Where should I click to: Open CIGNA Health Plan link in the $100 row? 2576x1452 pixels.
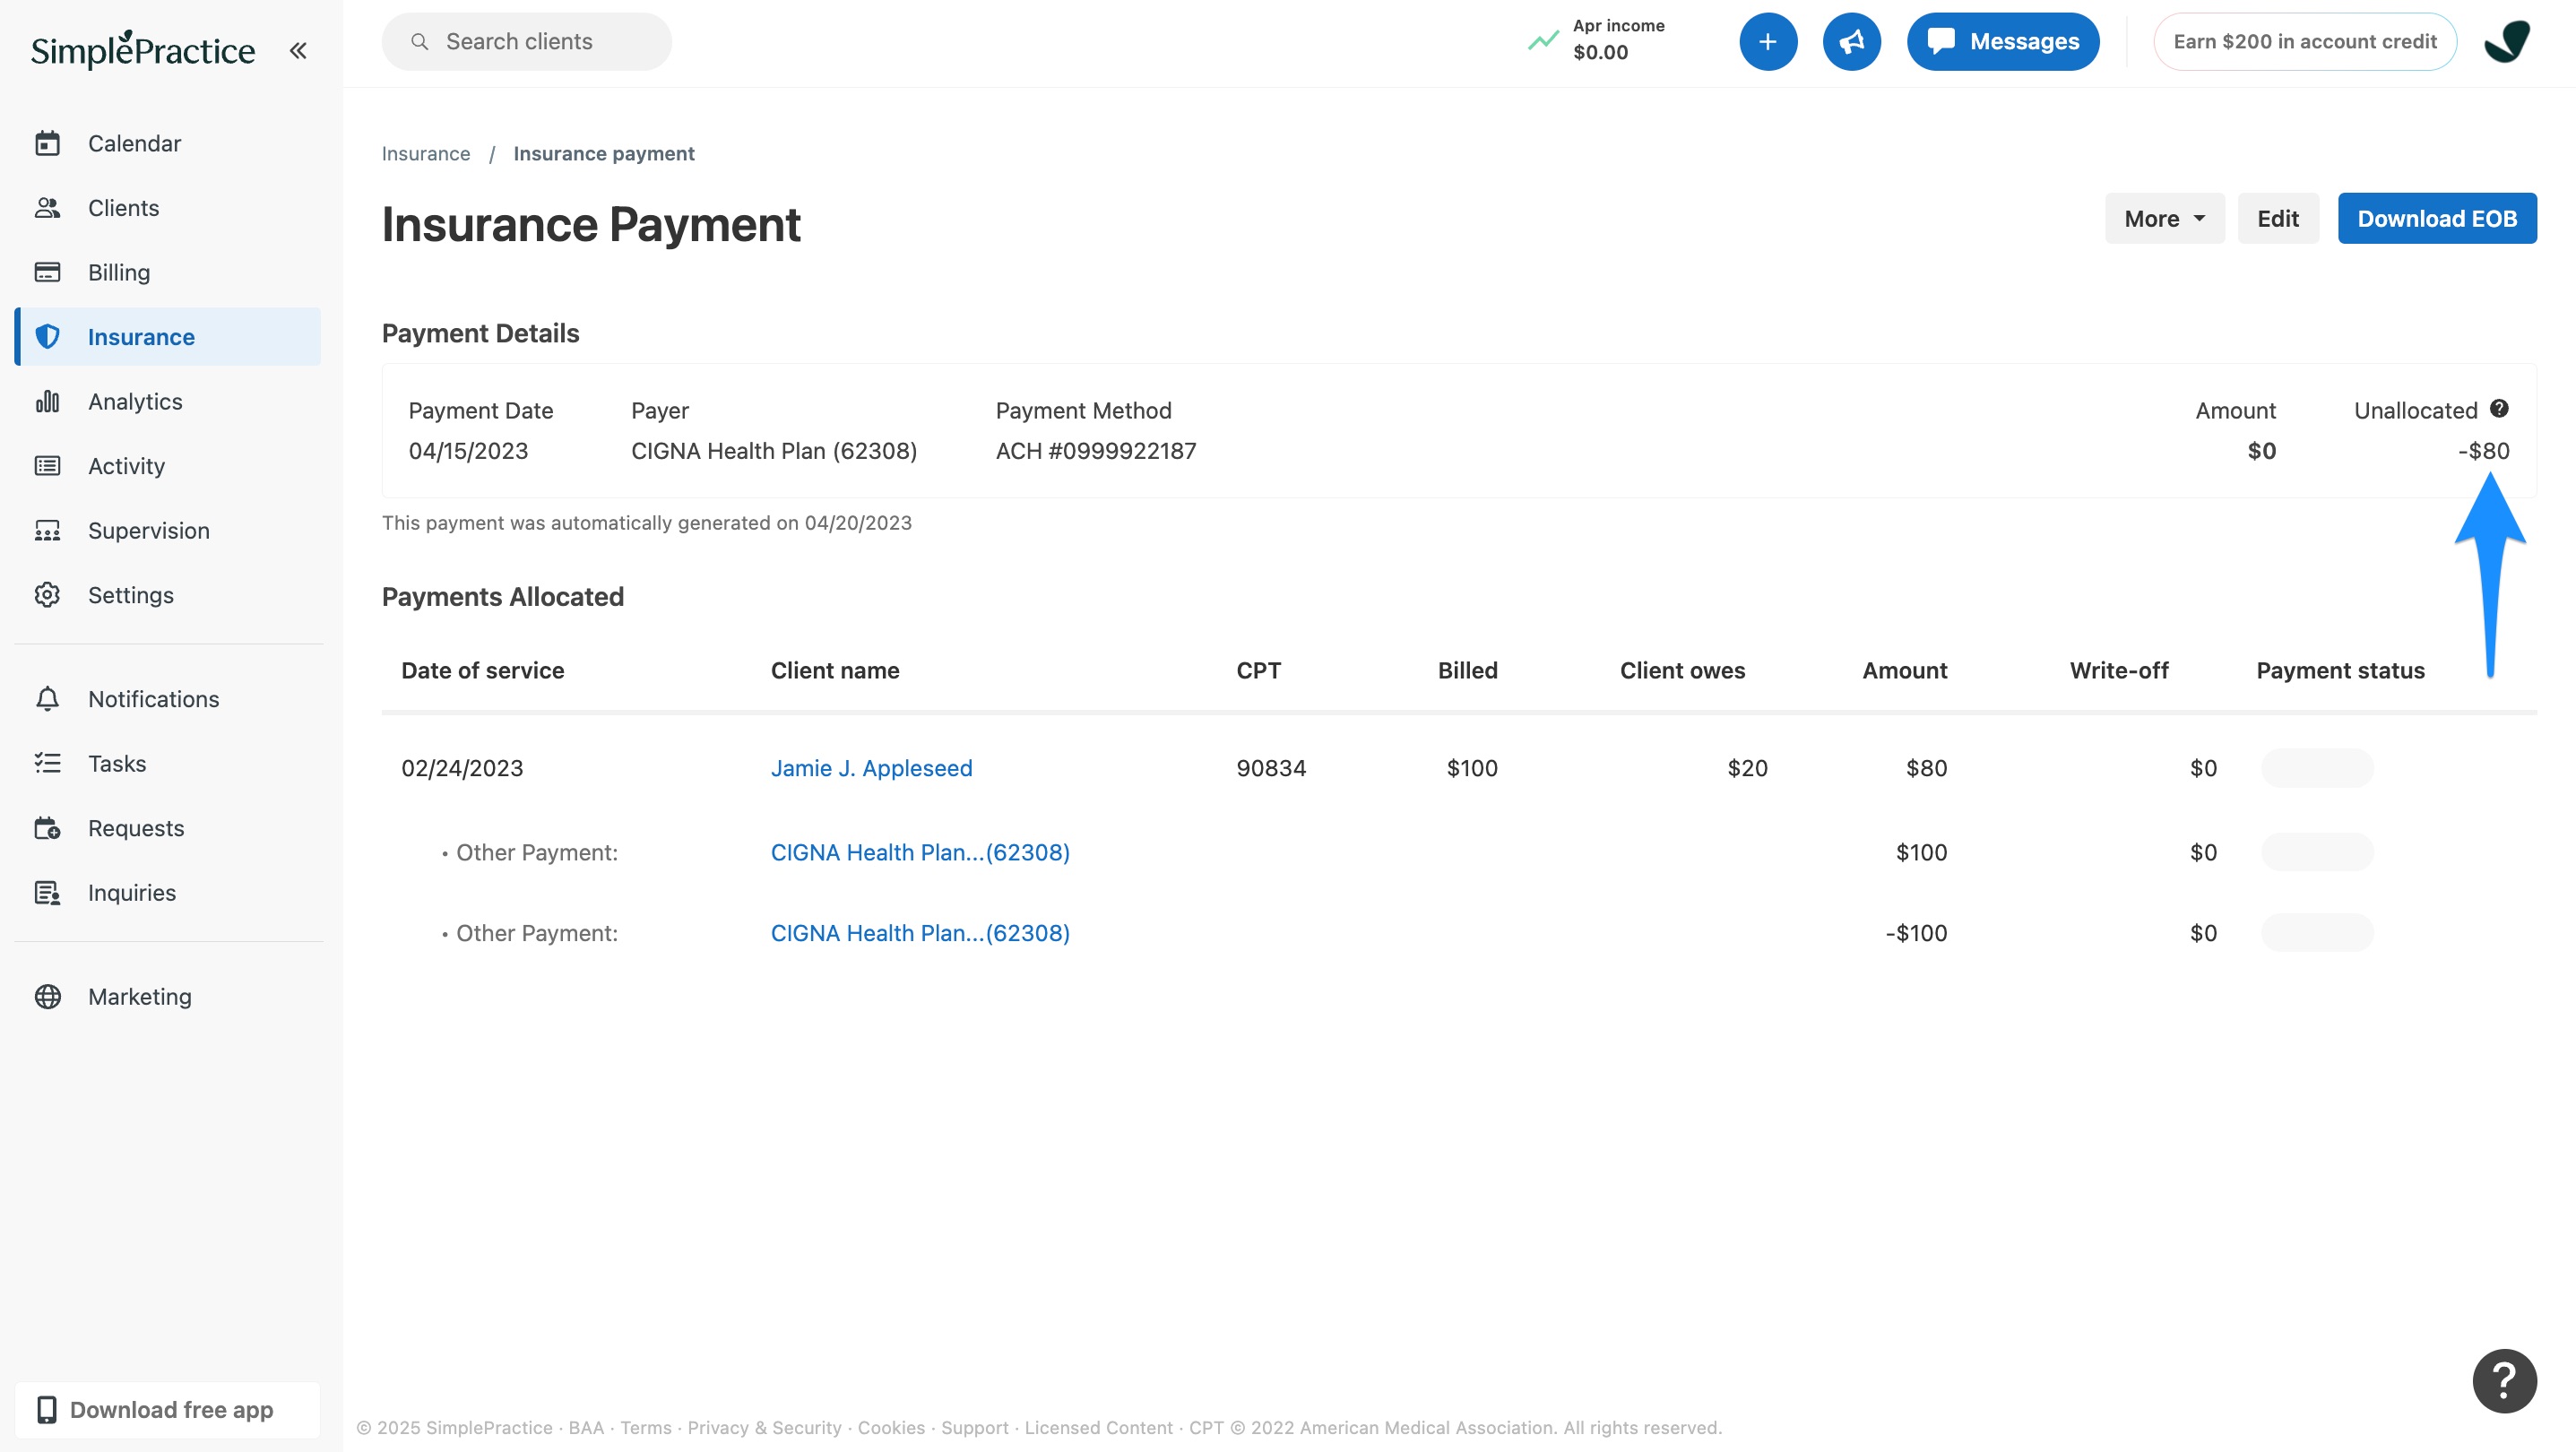click(920, 852)
